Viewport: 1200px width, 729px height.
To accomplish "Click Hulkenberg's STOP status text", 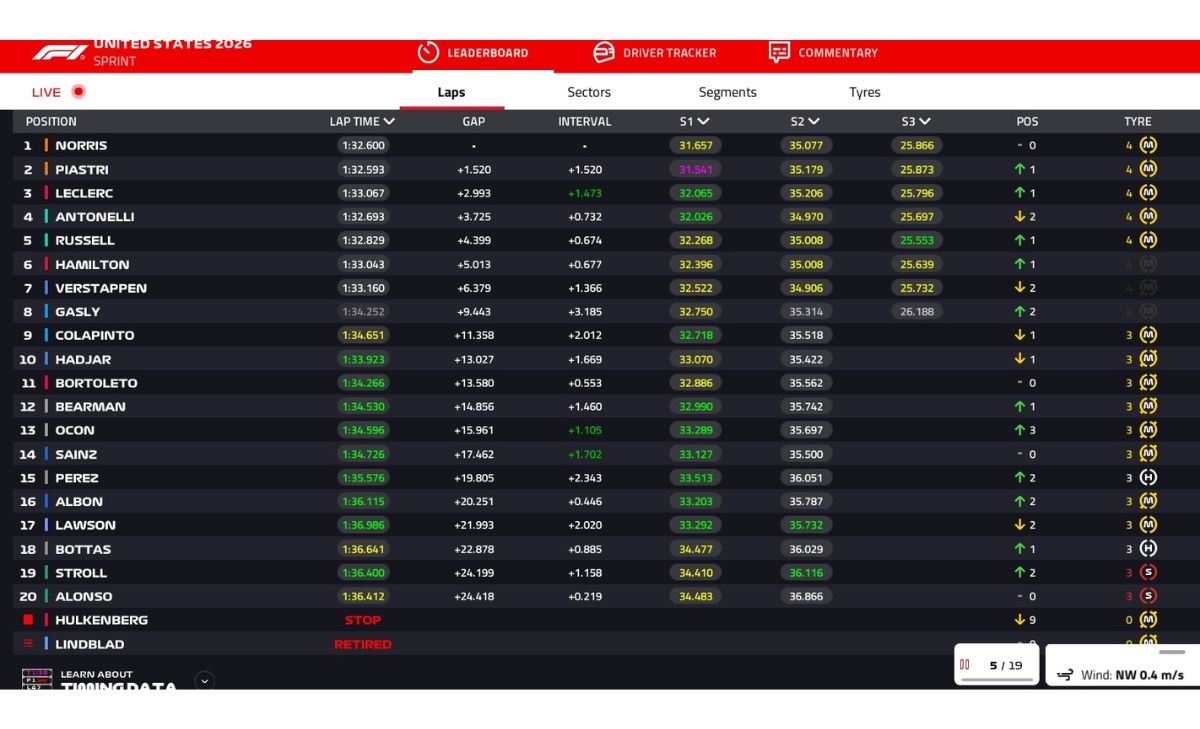I will [363, 620].
